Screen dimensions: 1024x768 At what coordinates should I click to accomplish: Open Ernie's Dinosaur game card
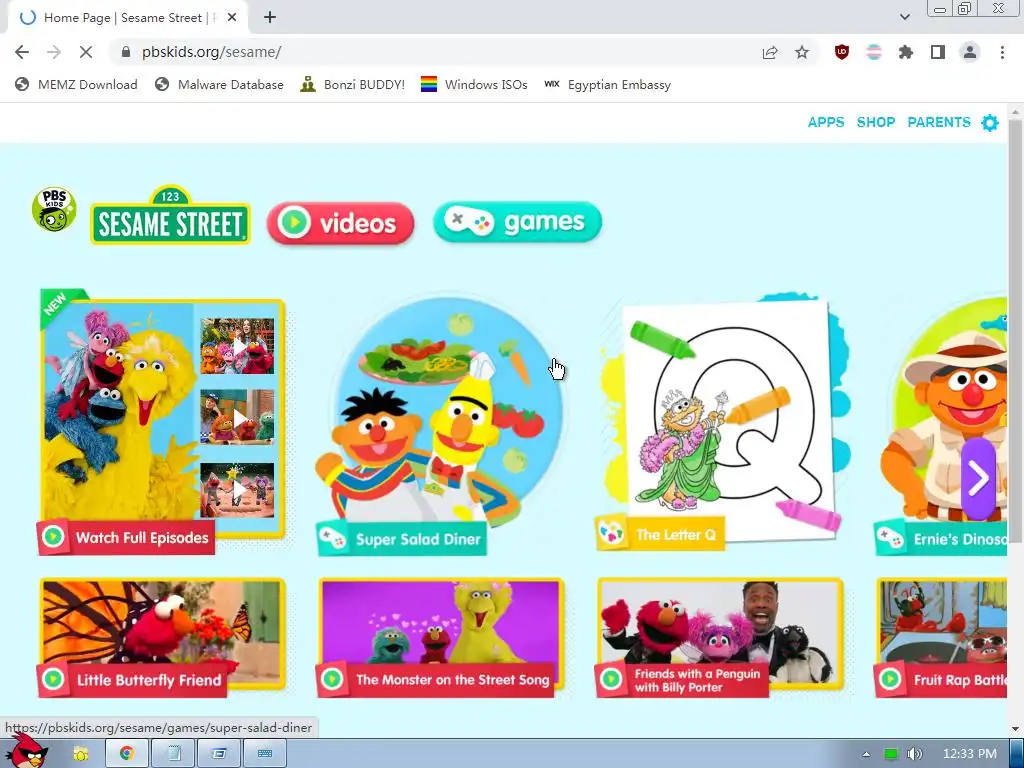click(x=940, y=424)
